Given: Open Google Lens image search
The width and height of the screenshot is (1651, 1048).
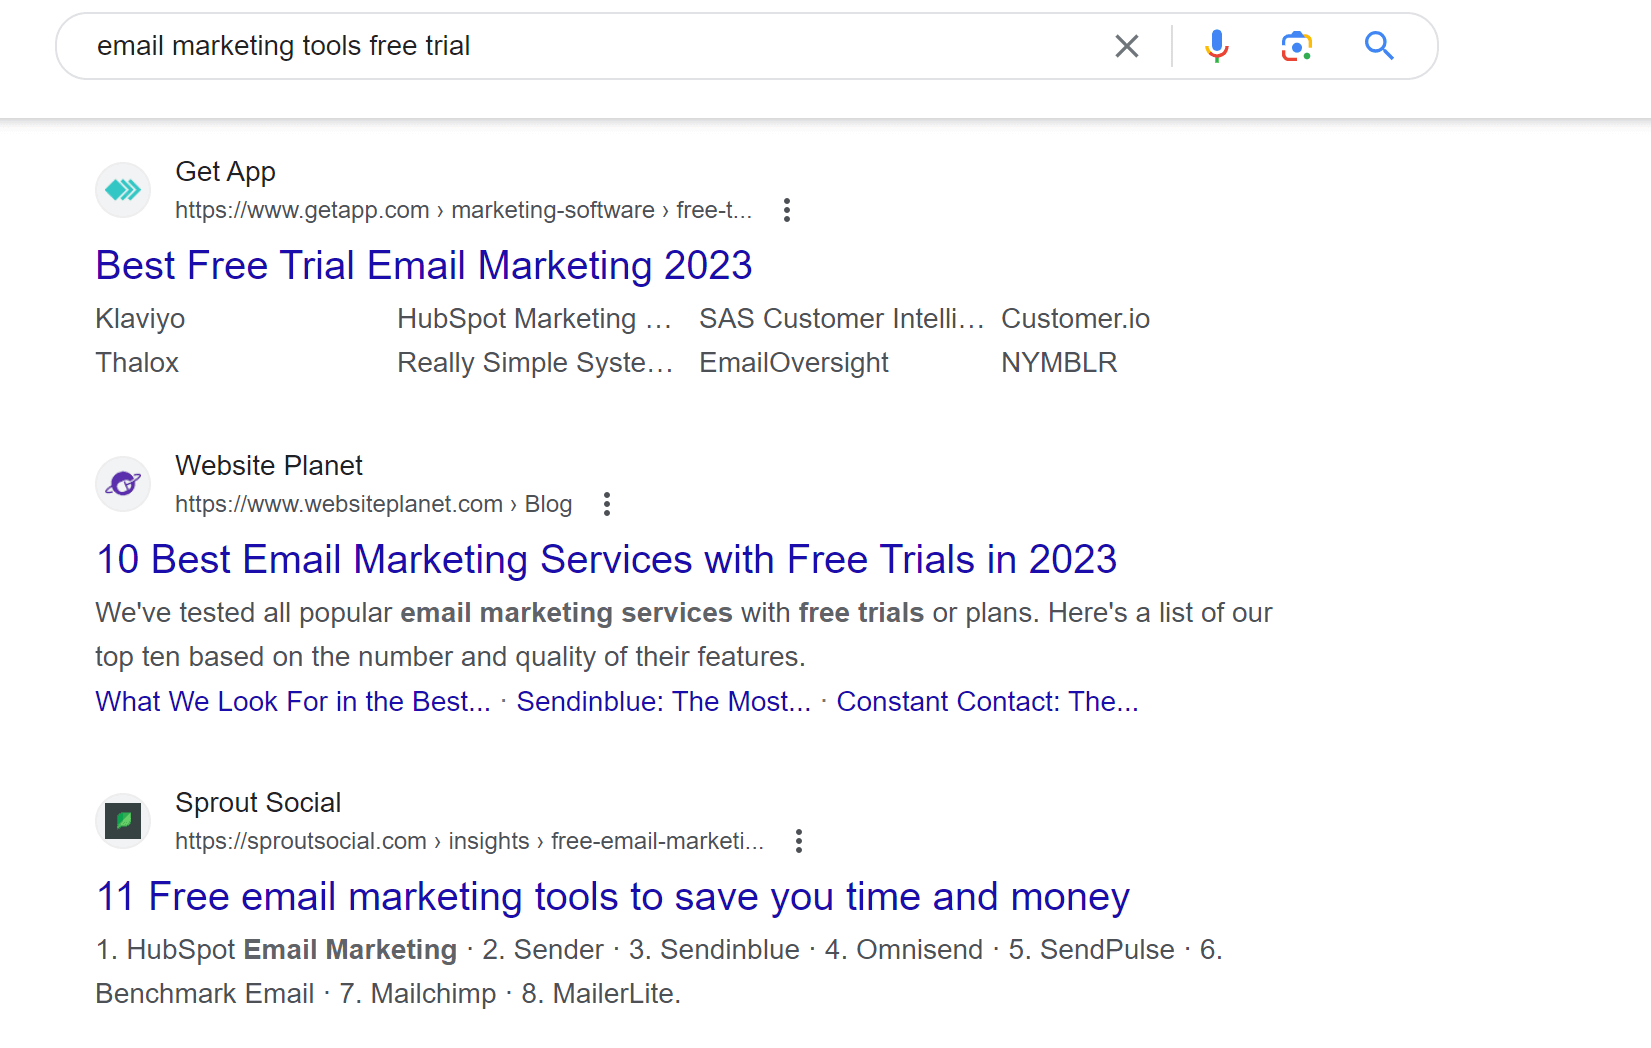Looking at the screenshot, I should 1297,46.
